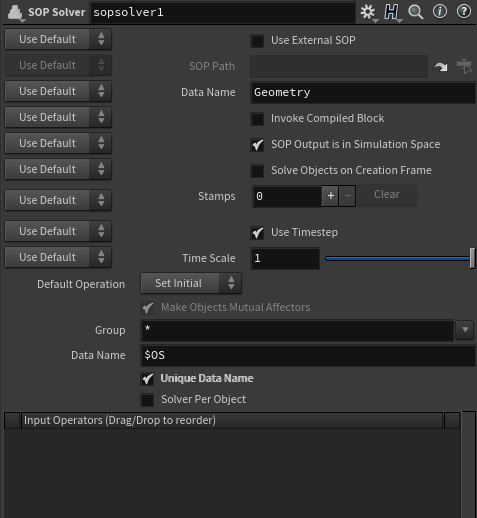Toggle Make Objects Mutual Affectors checkbox

click(147, 308)
